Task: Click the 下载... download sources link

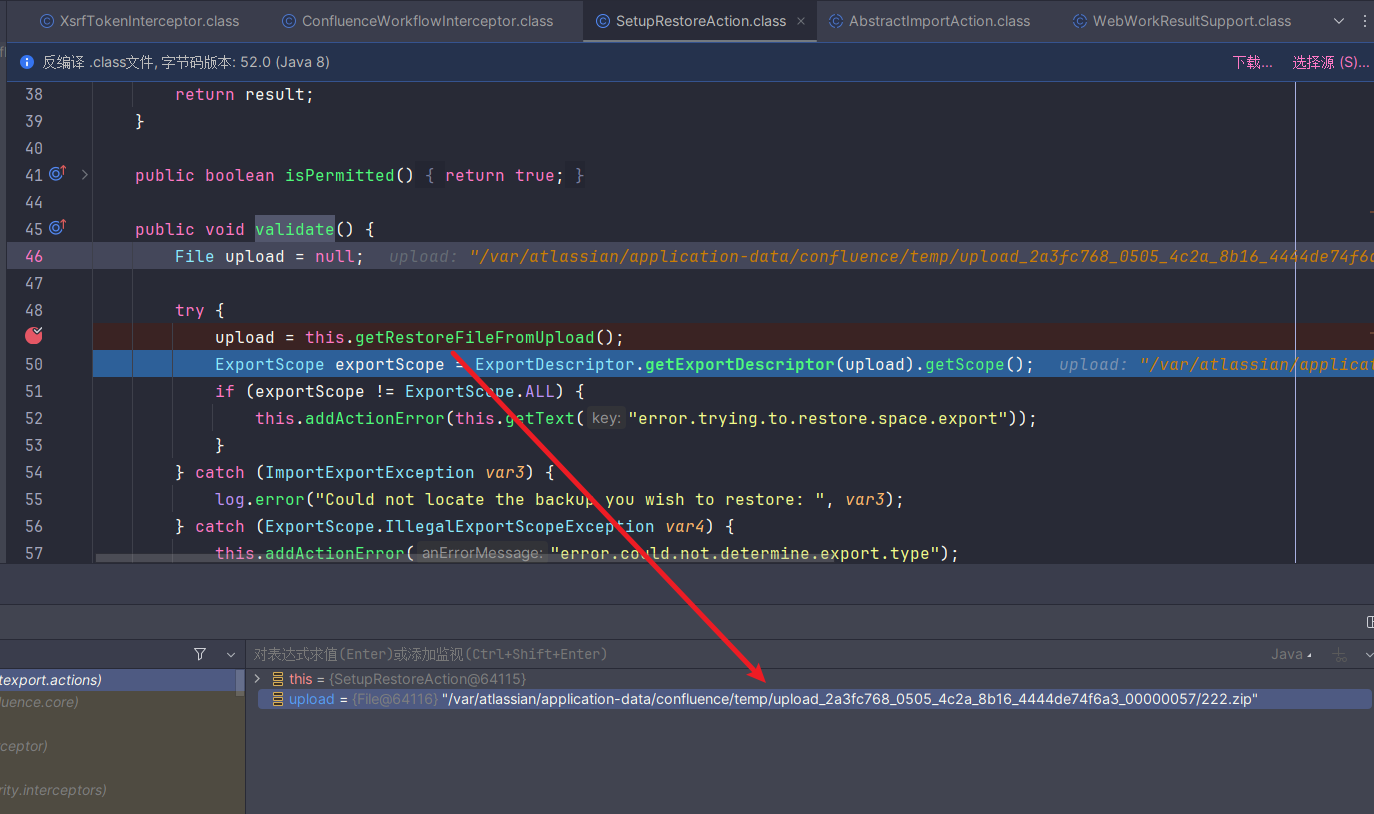Action: coord(1252,62)
